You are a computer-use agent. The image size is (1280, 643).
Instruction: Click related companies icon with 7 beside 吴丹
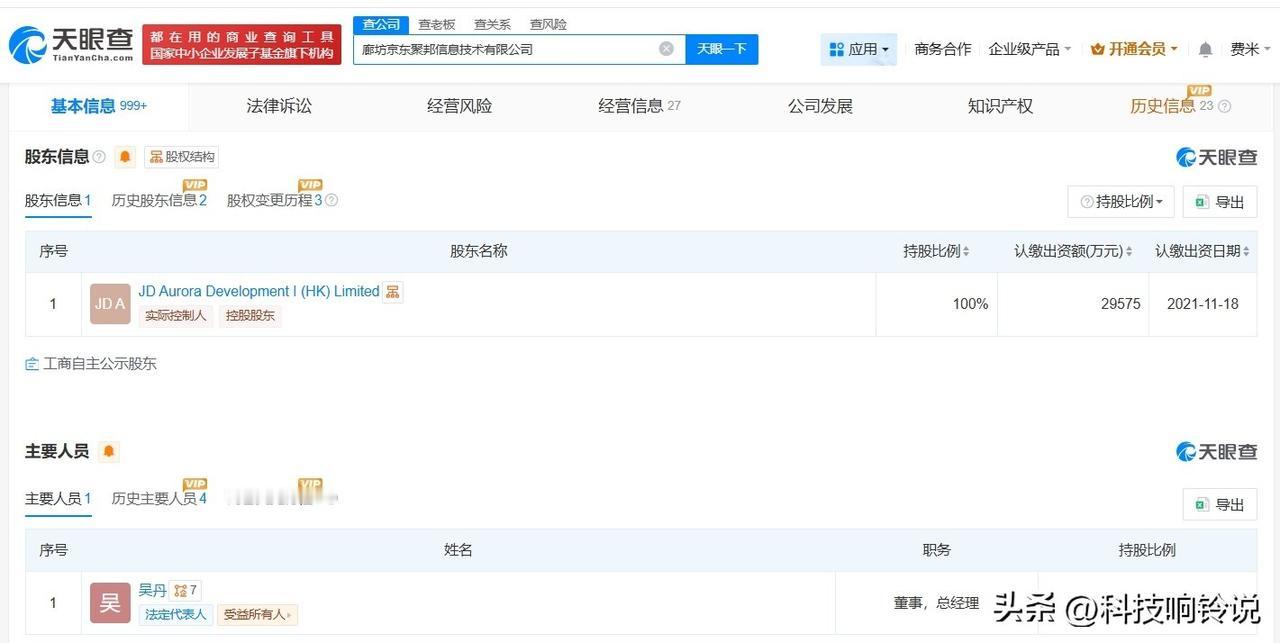click(185, 590)
